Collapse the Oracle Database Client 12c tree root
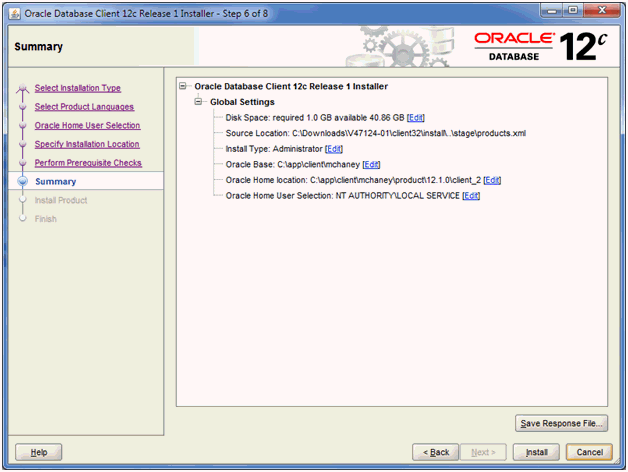The height and width of the screenshot is (472, 628). pos(183,86)
